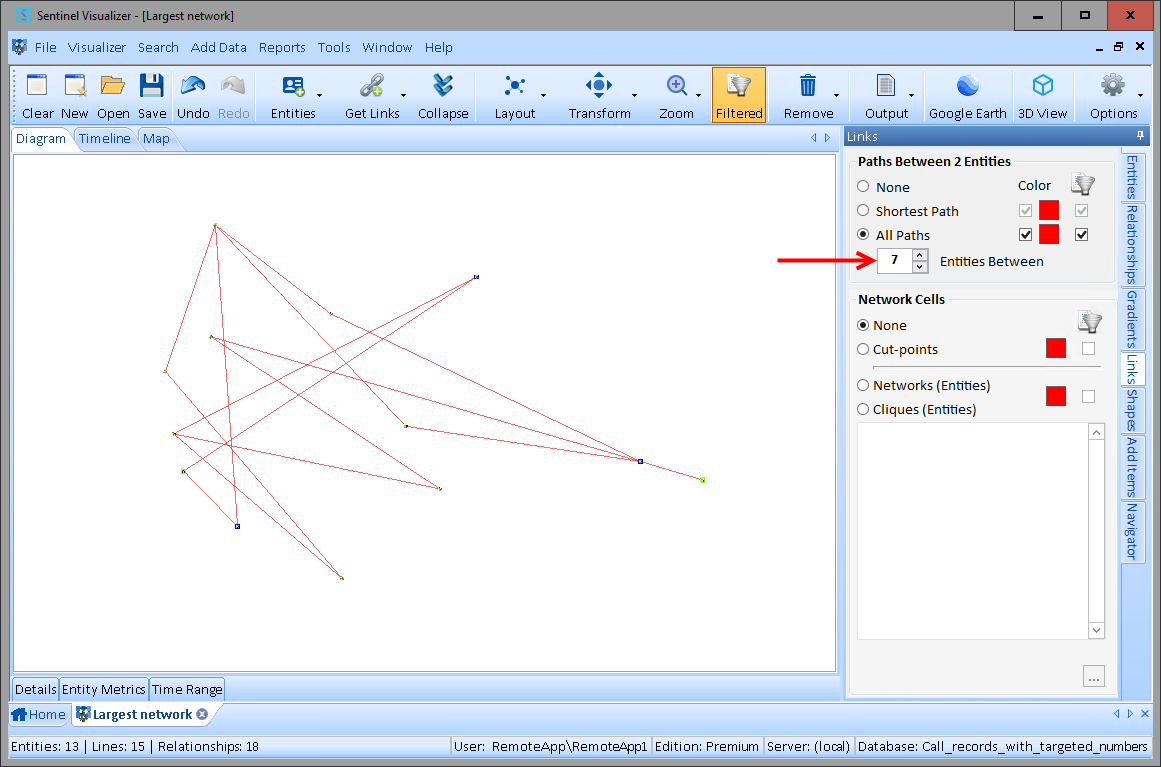Image resolution: width=1161 pixels, height=767 pixels.
Task: Switch to 3D View
Action: point(1042,95)
